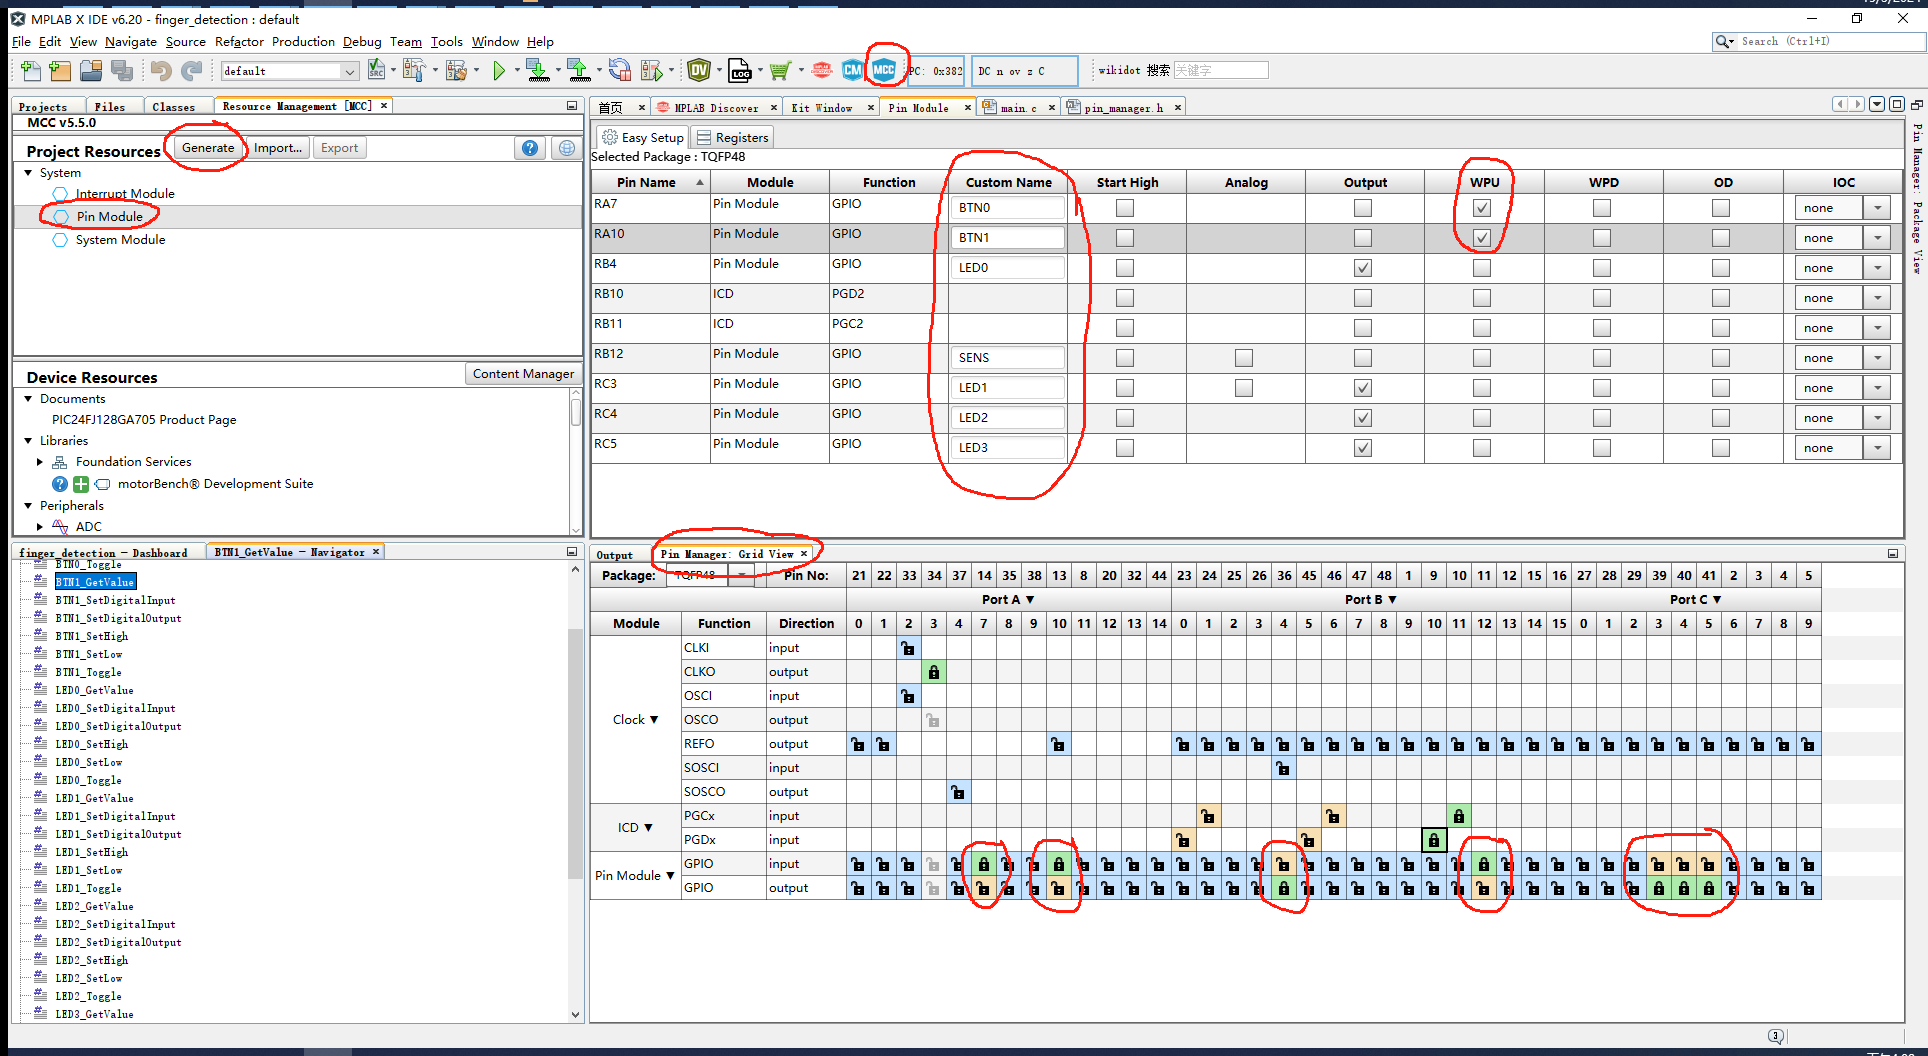The height and width of the screenshot is (1056, 1928).
Task: Click the SENS custom name field
Action: pyautogui.click(x=1008, y=358)
